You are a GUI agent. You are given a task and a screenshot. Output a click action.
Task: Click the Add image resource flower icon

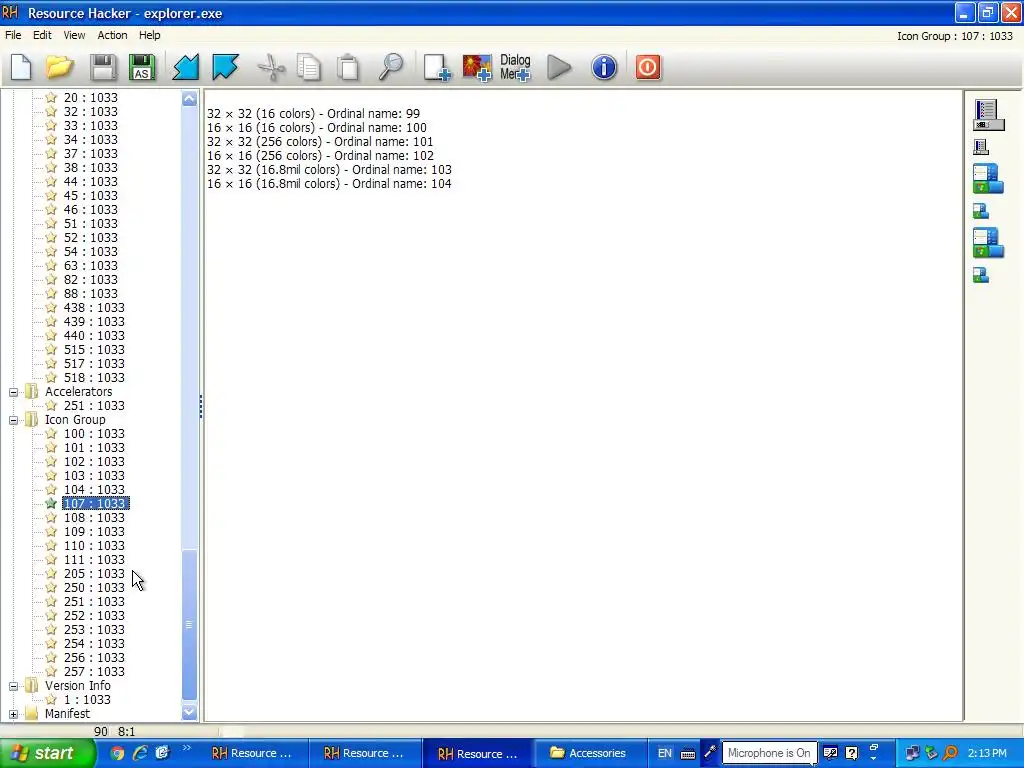tap(477, 67)
